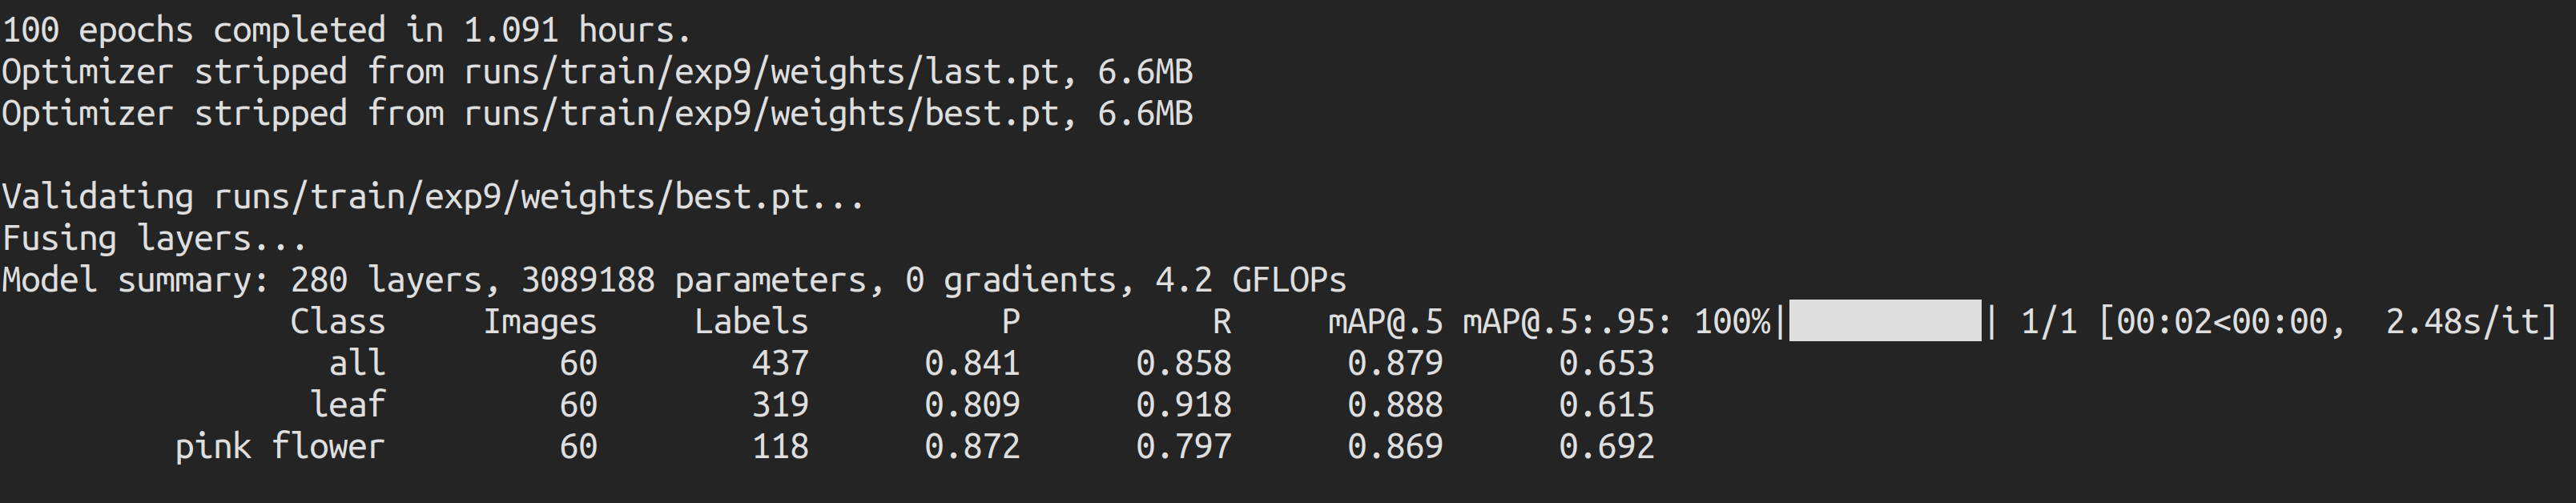Select the 100 epochs completed line
The height and width of the screenshot is (503, 2576).
point(347,30)
